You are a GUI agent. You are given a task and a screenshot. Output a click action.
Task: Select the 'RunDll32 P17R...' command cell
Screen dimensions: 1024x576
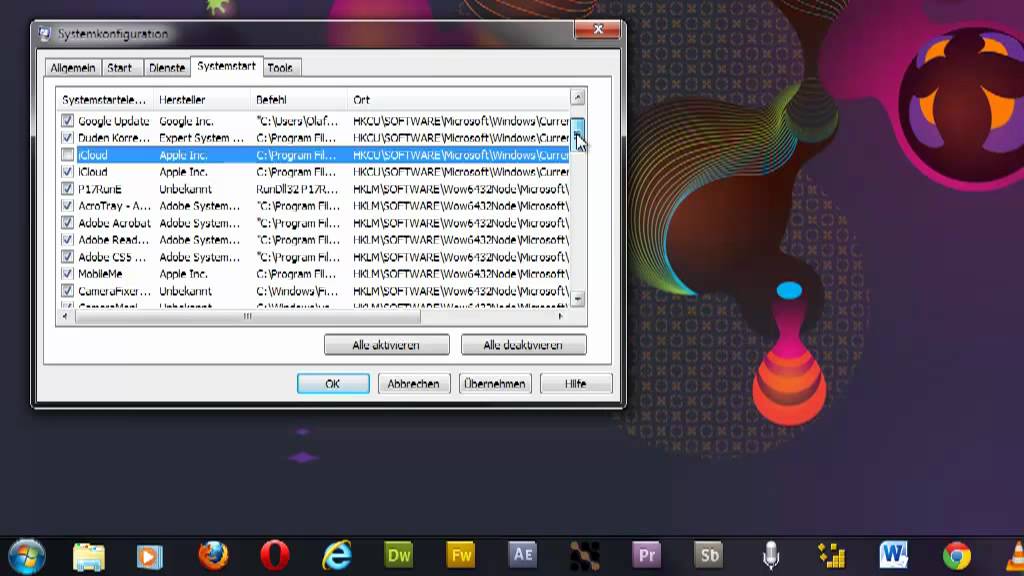click(297, 189)
